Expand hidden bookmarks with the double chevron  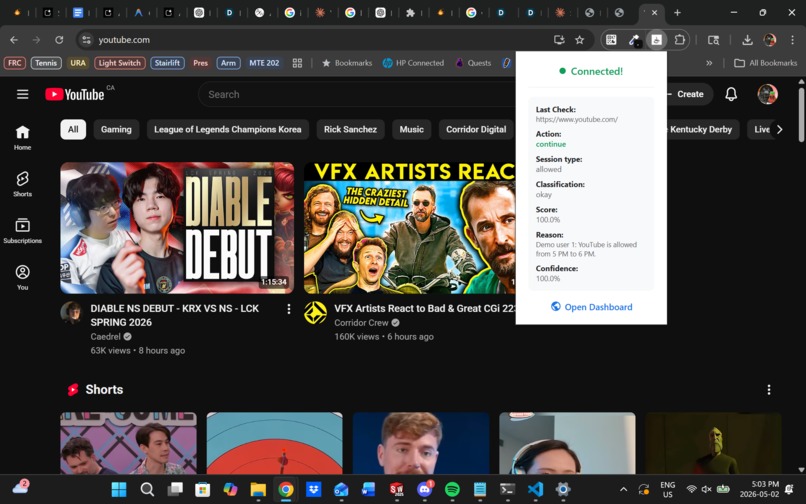click(x=709, y=63)
